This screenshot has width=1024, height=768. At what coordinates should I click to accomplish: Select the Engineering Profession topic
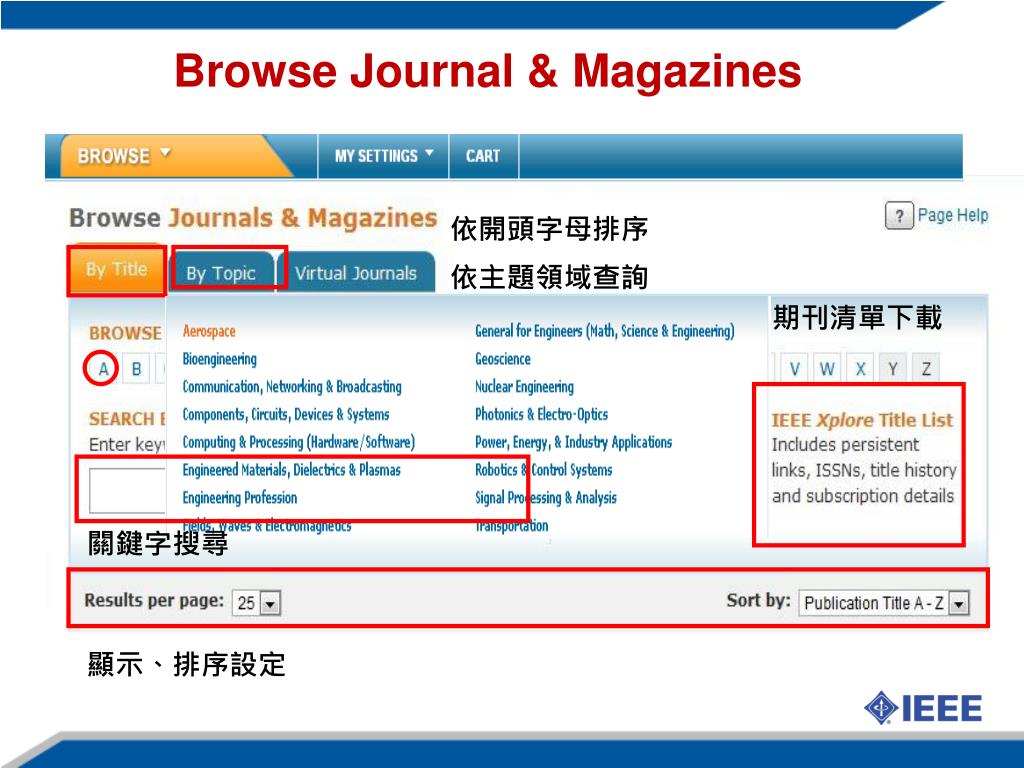[240, 498]
